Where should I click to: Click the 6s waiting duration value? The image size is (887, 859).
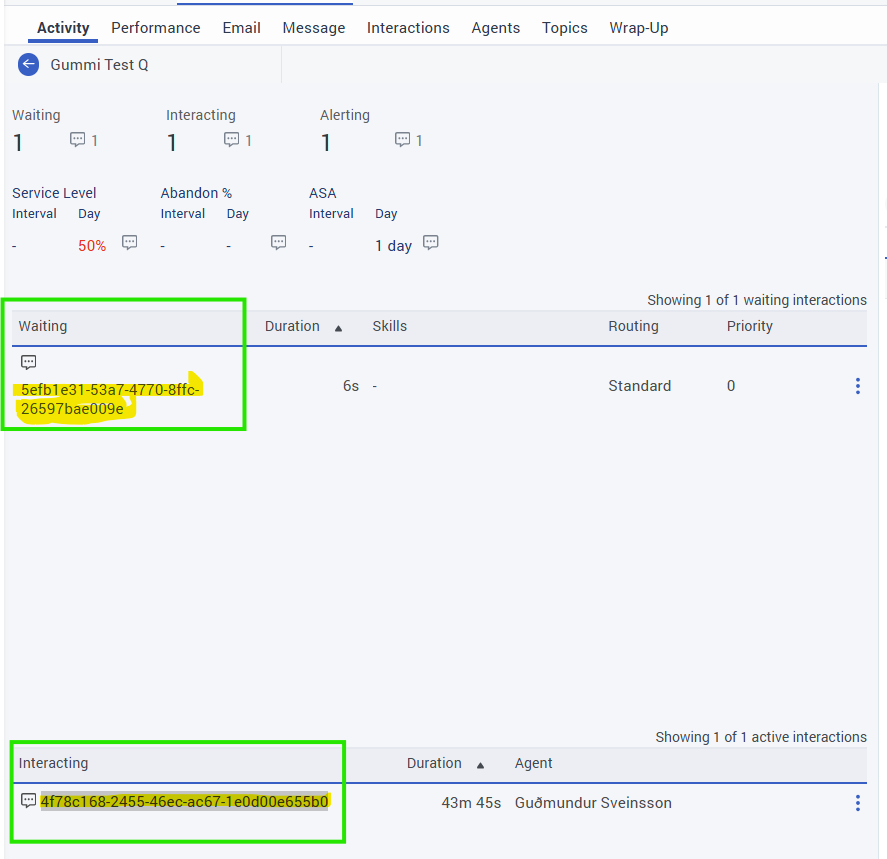tap(351, 386)
